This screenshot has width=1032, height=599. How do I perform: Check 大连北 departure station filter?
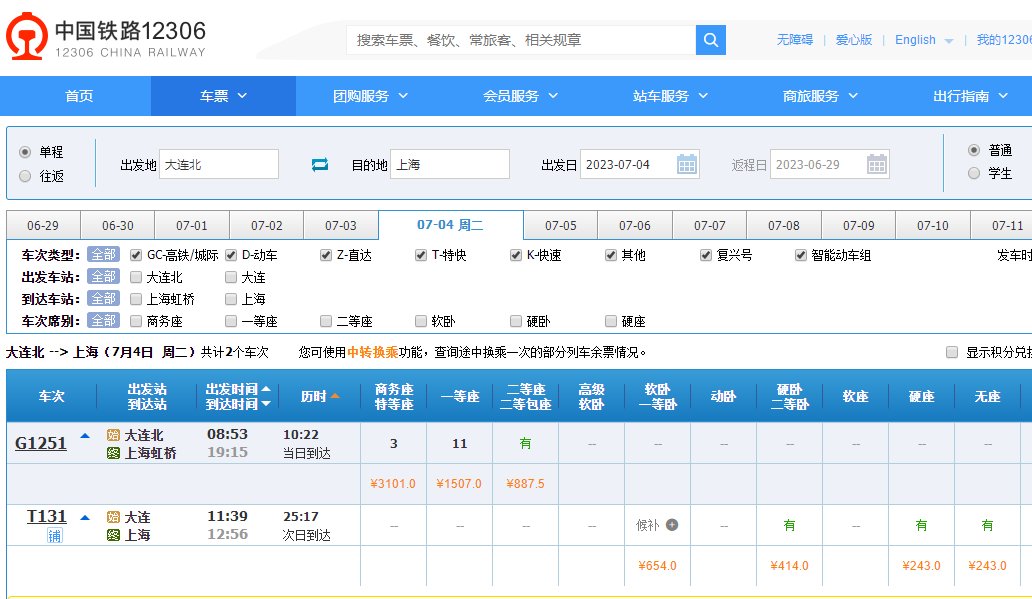pos(136,277)
